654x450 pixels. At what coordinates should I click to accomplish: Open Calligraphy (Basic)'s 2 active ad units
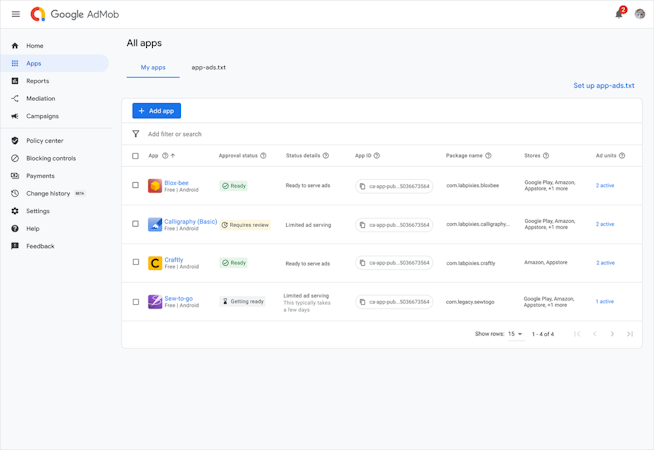coord(605,224)
